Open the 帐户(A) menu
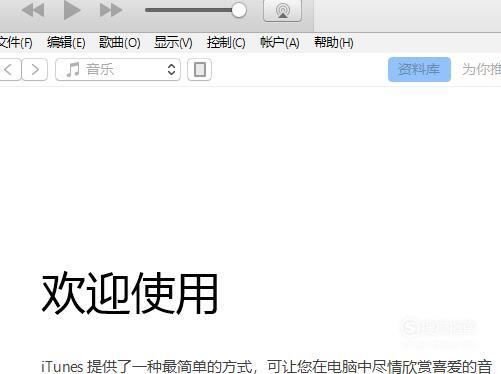 click(280, 43)
